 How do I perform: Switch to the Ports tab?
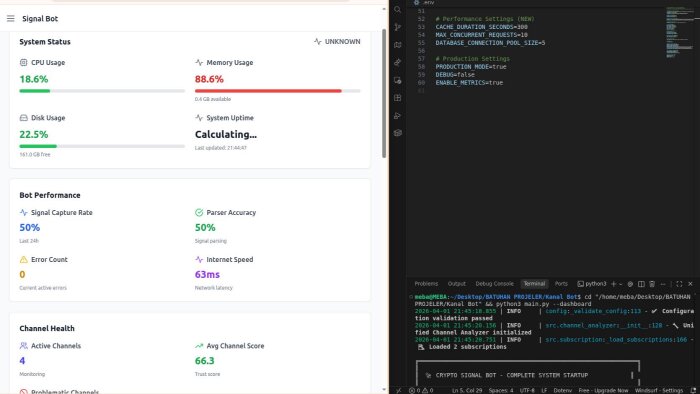pos(561,284)
